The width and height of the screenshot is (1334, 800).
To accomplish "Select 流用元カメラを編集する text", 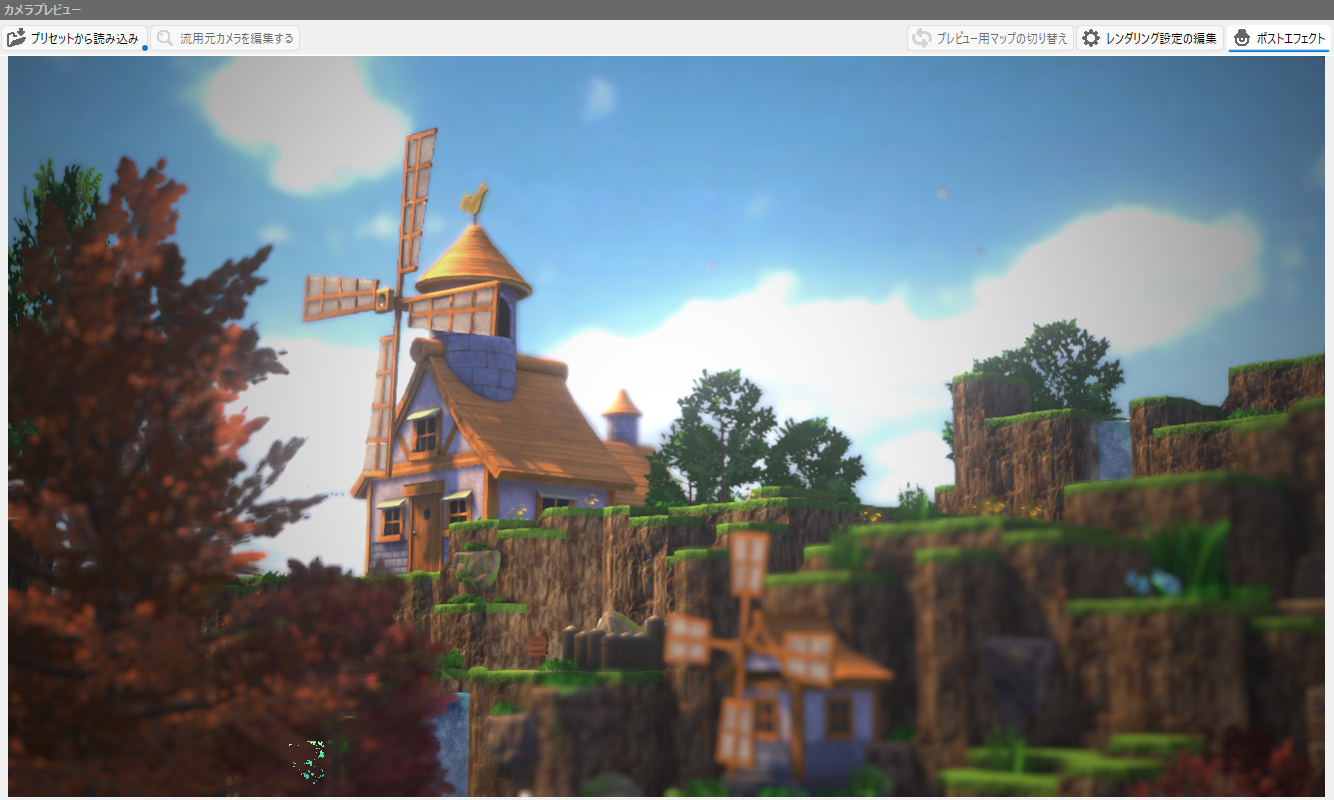I will pyautogui.click(x=237, y=38).
